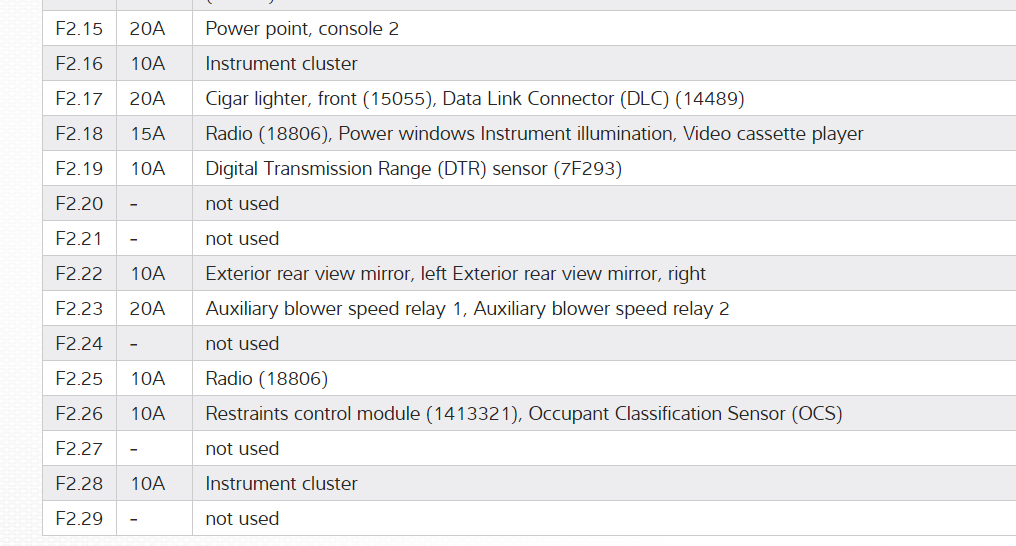Click the Exterior rear view mirror description
Screen dimensions: 1016x546
pos(455,274)
